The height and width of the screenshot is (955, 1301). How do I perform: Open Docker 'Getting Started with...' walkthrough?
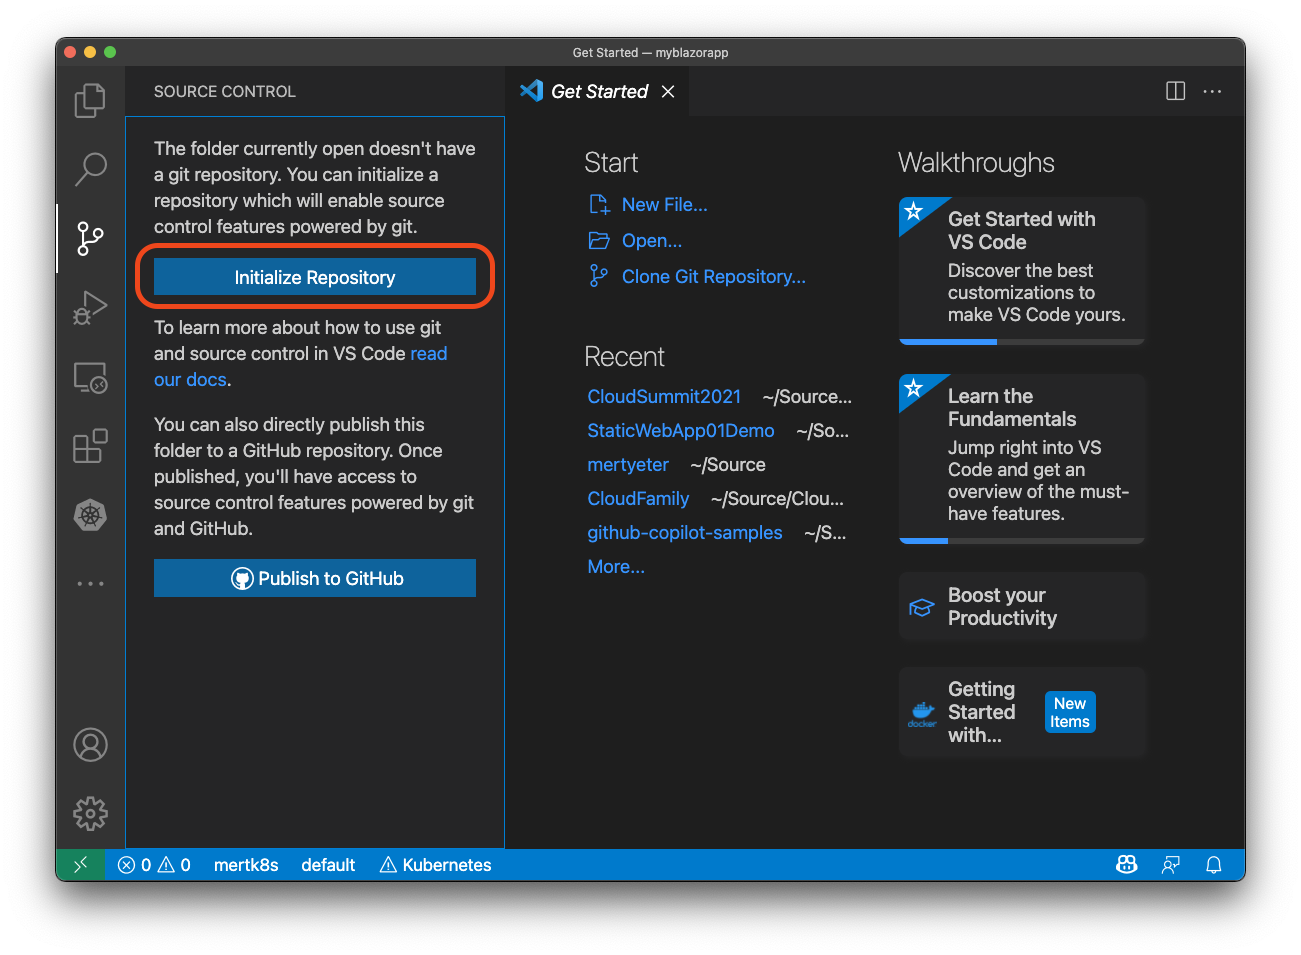pos(1022,712)
